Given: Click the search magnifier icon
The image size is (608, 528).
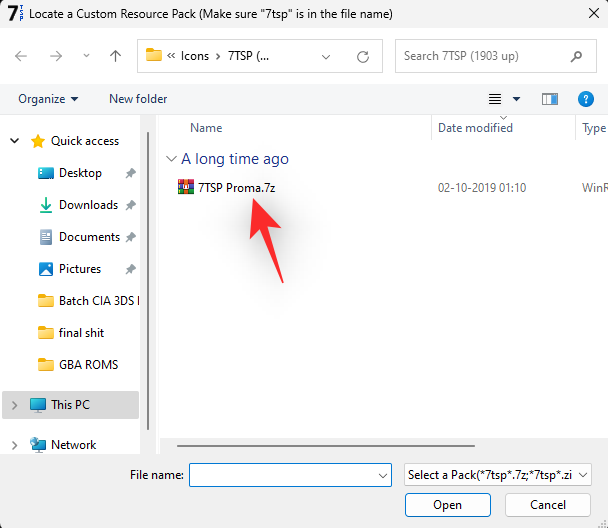Looking at the screenshot, I should (x=576, y=56).
